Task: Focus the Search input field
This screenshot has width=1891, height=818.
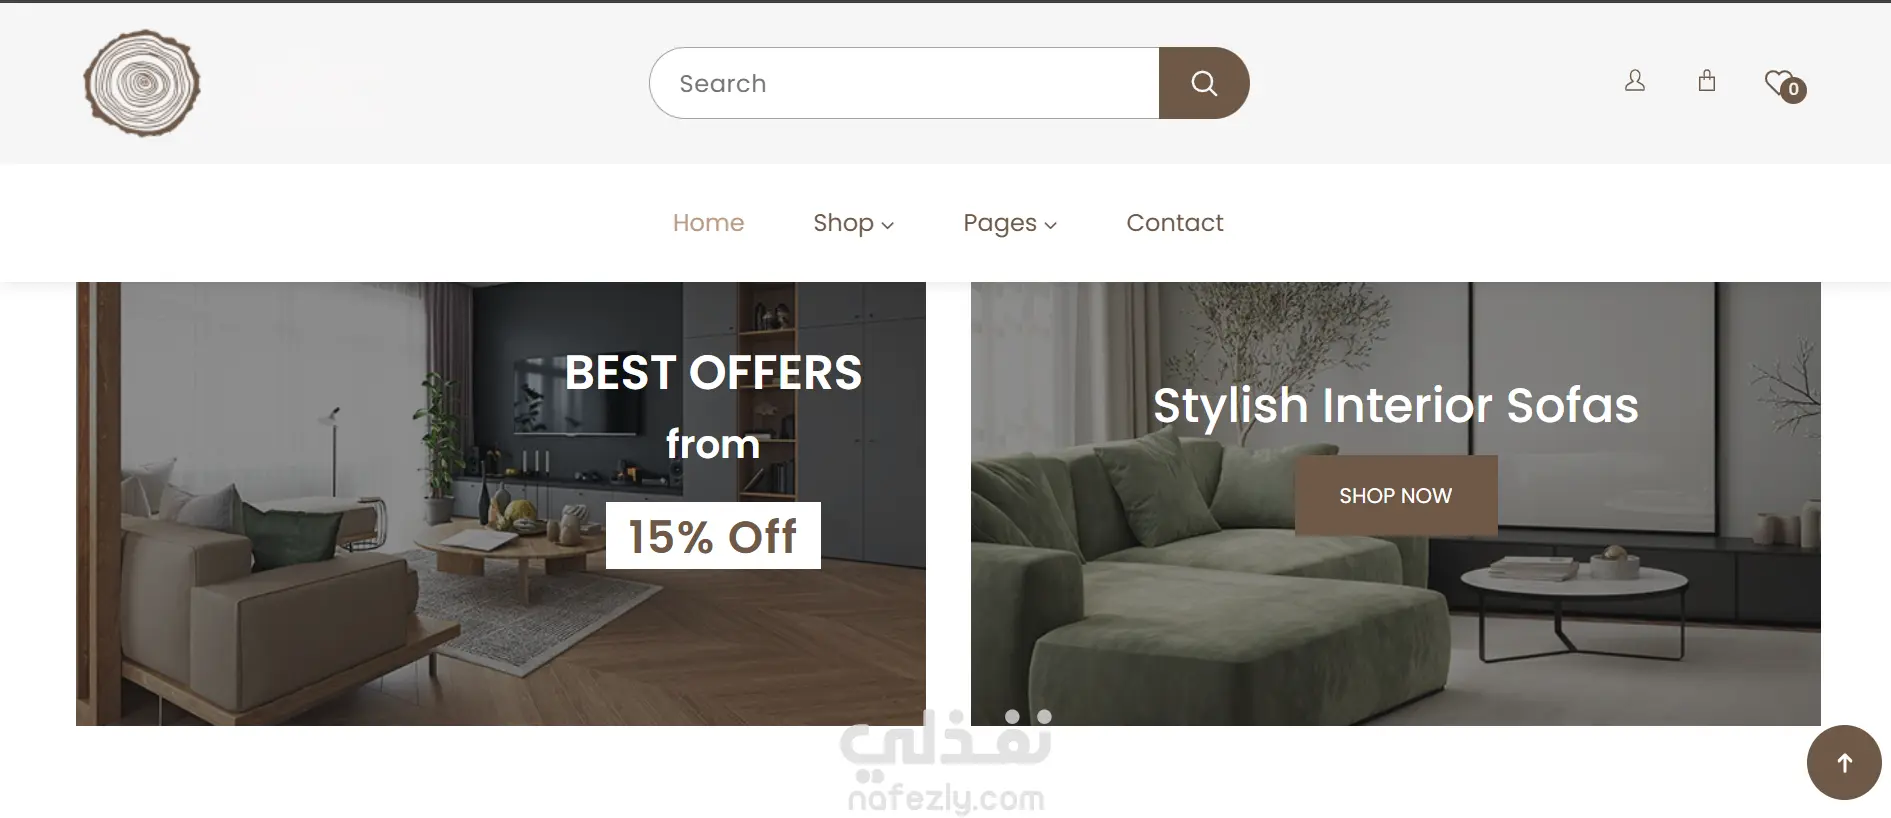Action: click(904, 83)
